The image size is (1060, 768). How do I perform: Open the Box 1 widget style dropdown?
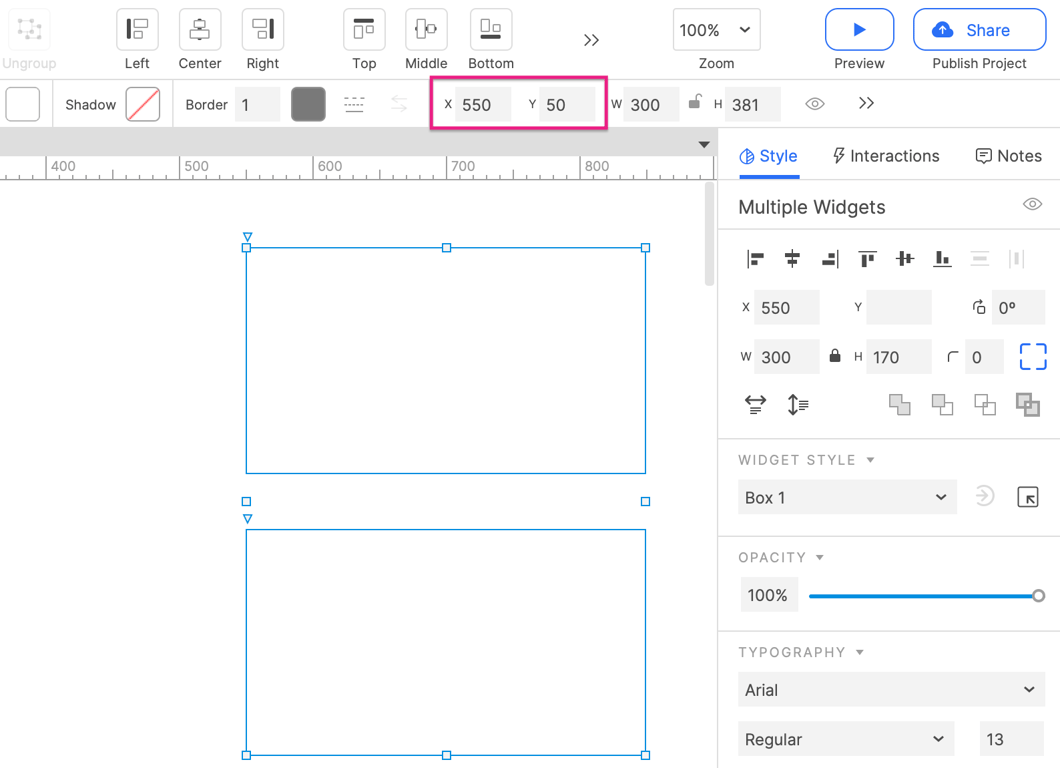(846, 498)
